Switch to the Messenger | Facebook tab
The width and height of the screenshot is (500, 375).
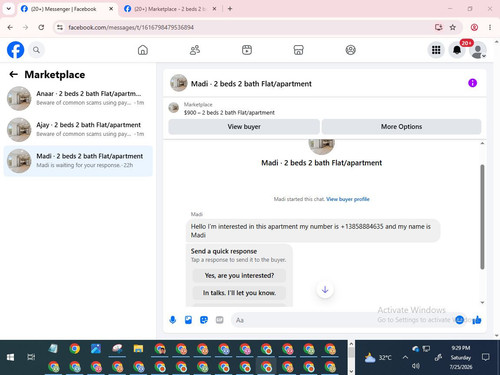(63, 9)
